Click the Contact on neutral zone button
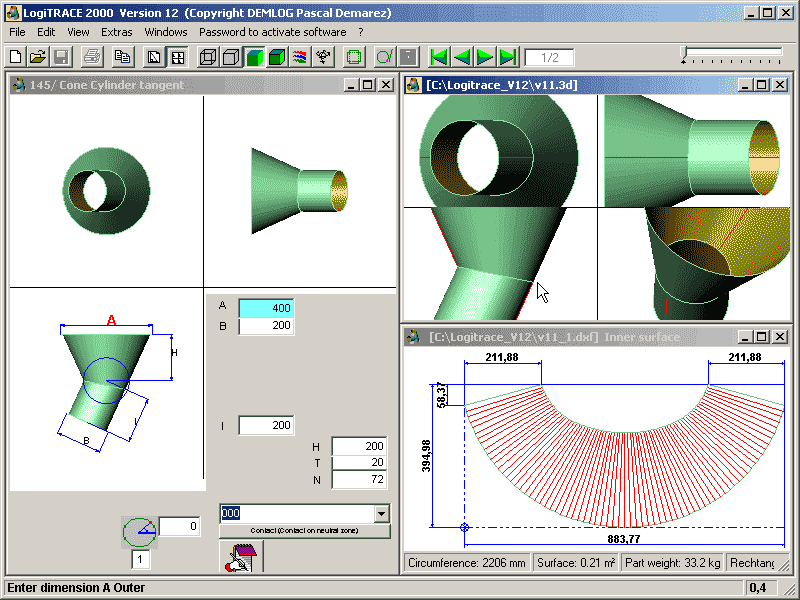 (x=305, y=531)
